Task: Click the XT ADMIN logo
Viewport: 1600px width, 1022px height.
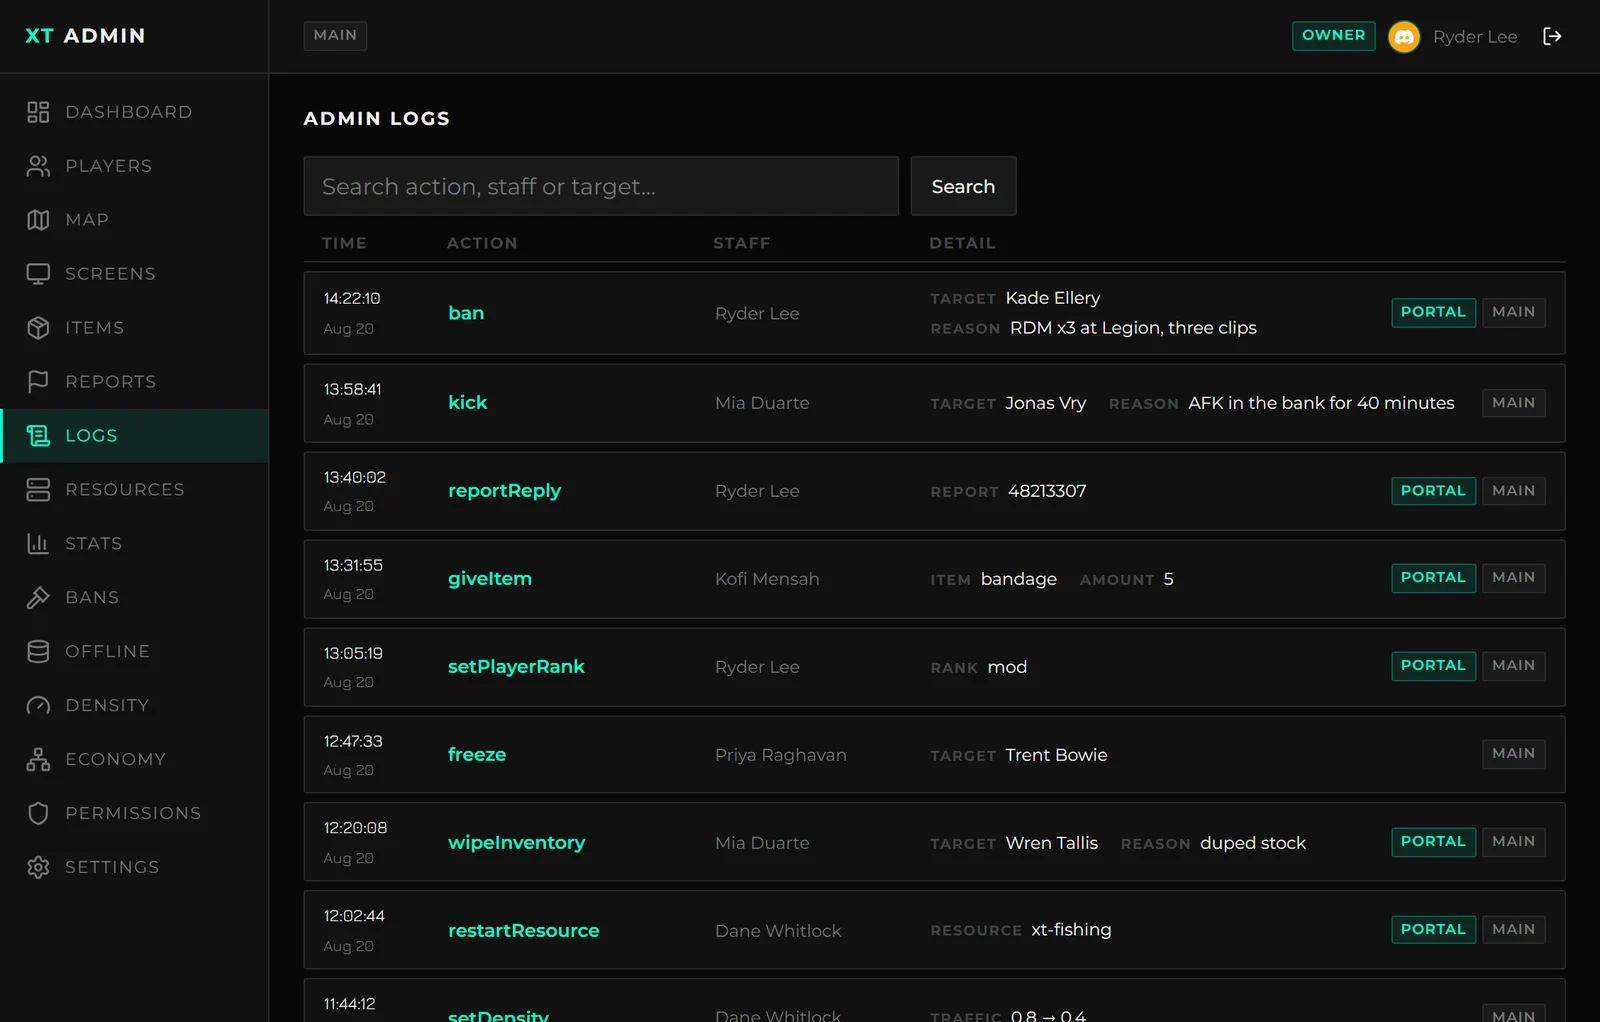Action: point(85,36)
